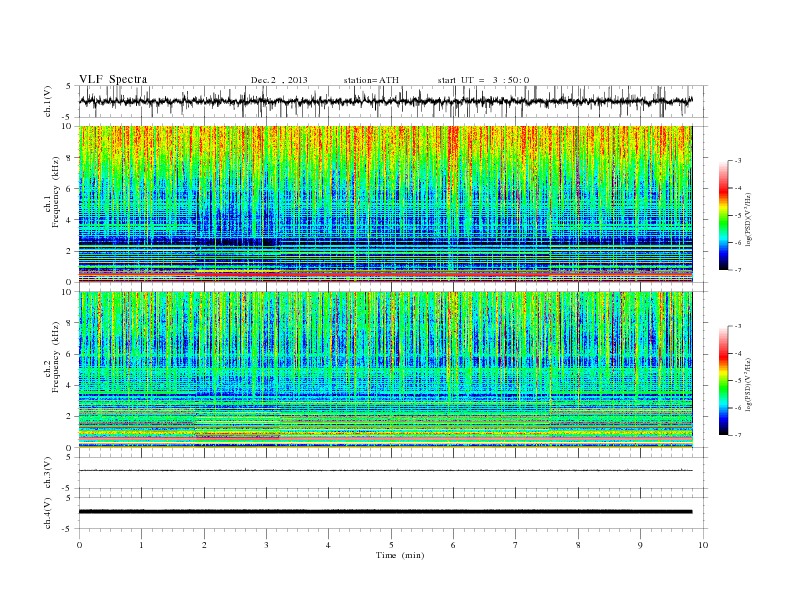Click the "-3" tick on ch.1 color bar
Screen dimensions: 792x612
click(x=738, y=161)
